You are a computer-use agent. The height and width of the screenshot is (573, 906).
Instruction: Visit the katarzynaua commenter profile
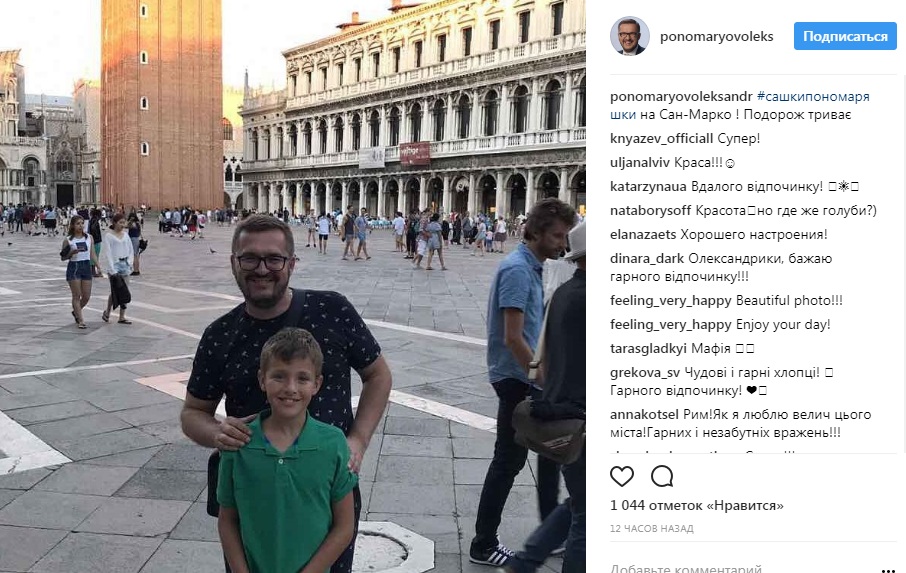(648, 187)
